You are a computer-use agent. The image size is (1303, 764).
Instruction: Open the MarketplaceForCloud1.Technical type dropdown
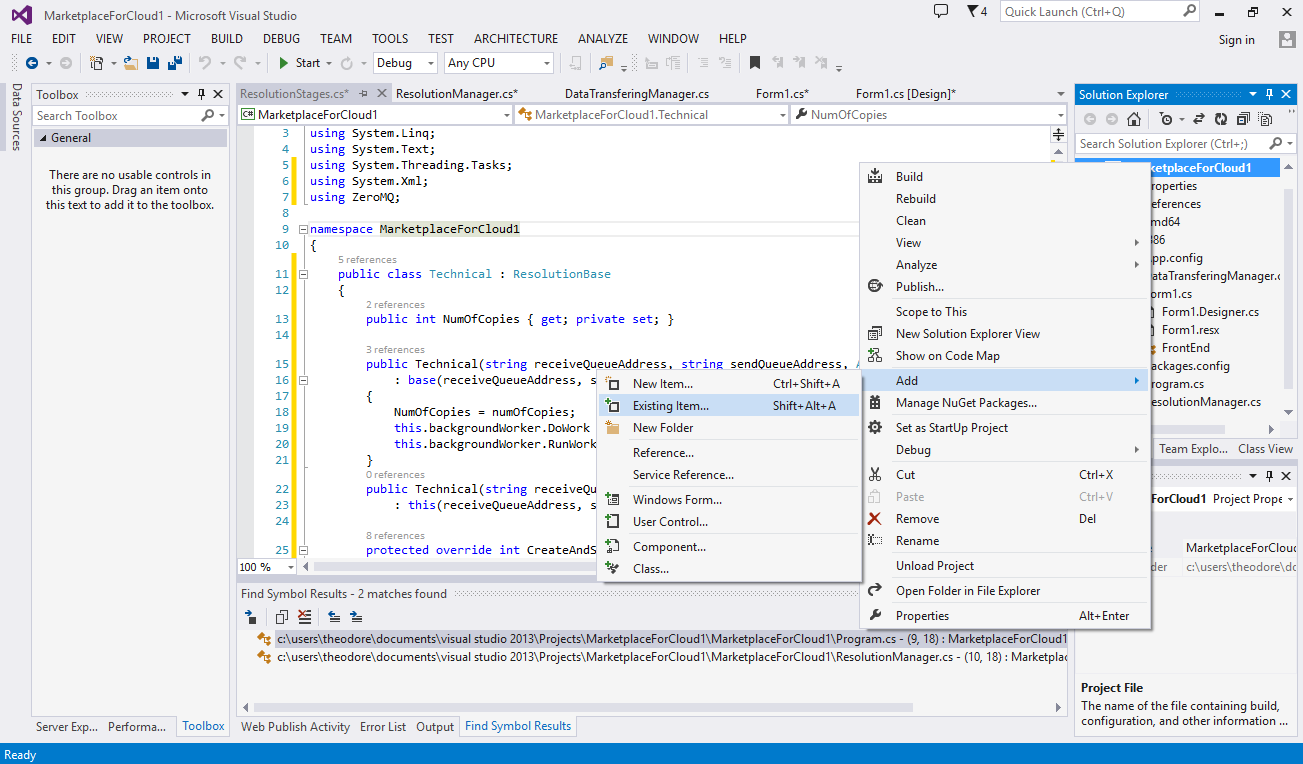(x=783, y=115)
